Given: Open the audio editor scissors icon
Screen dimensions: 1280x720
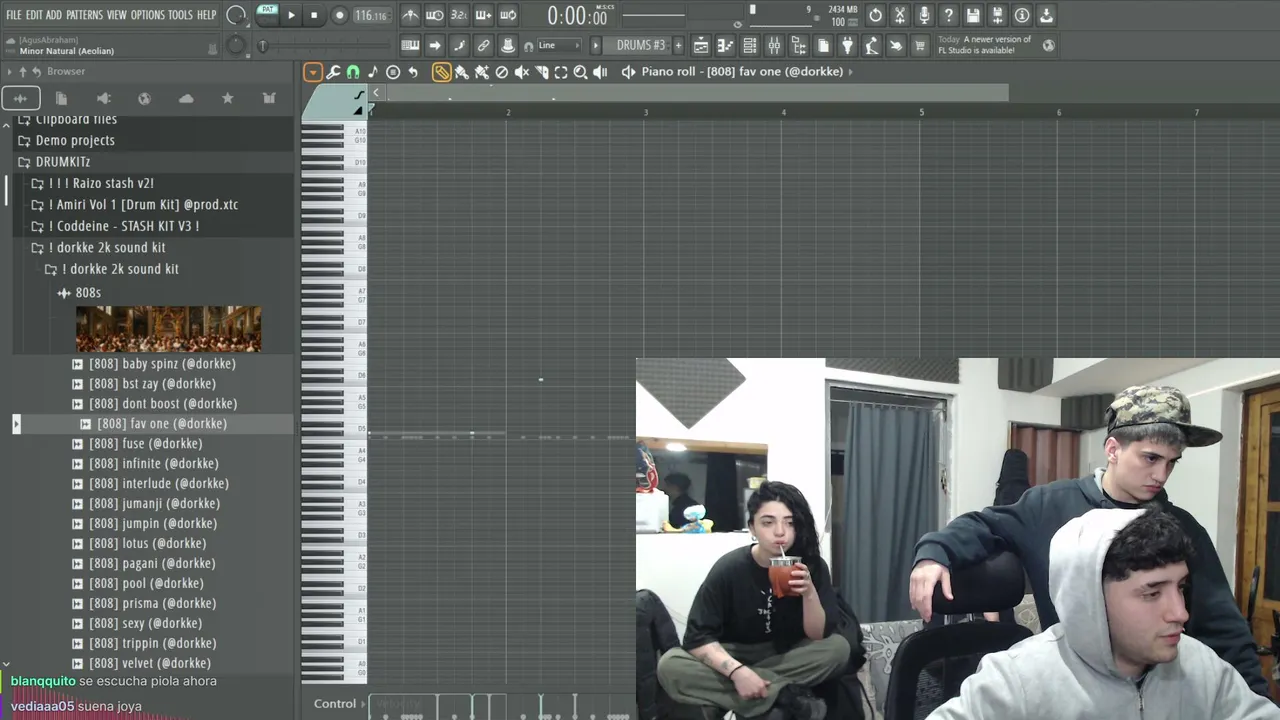Looking at the screenshot, I should (900, 15).
